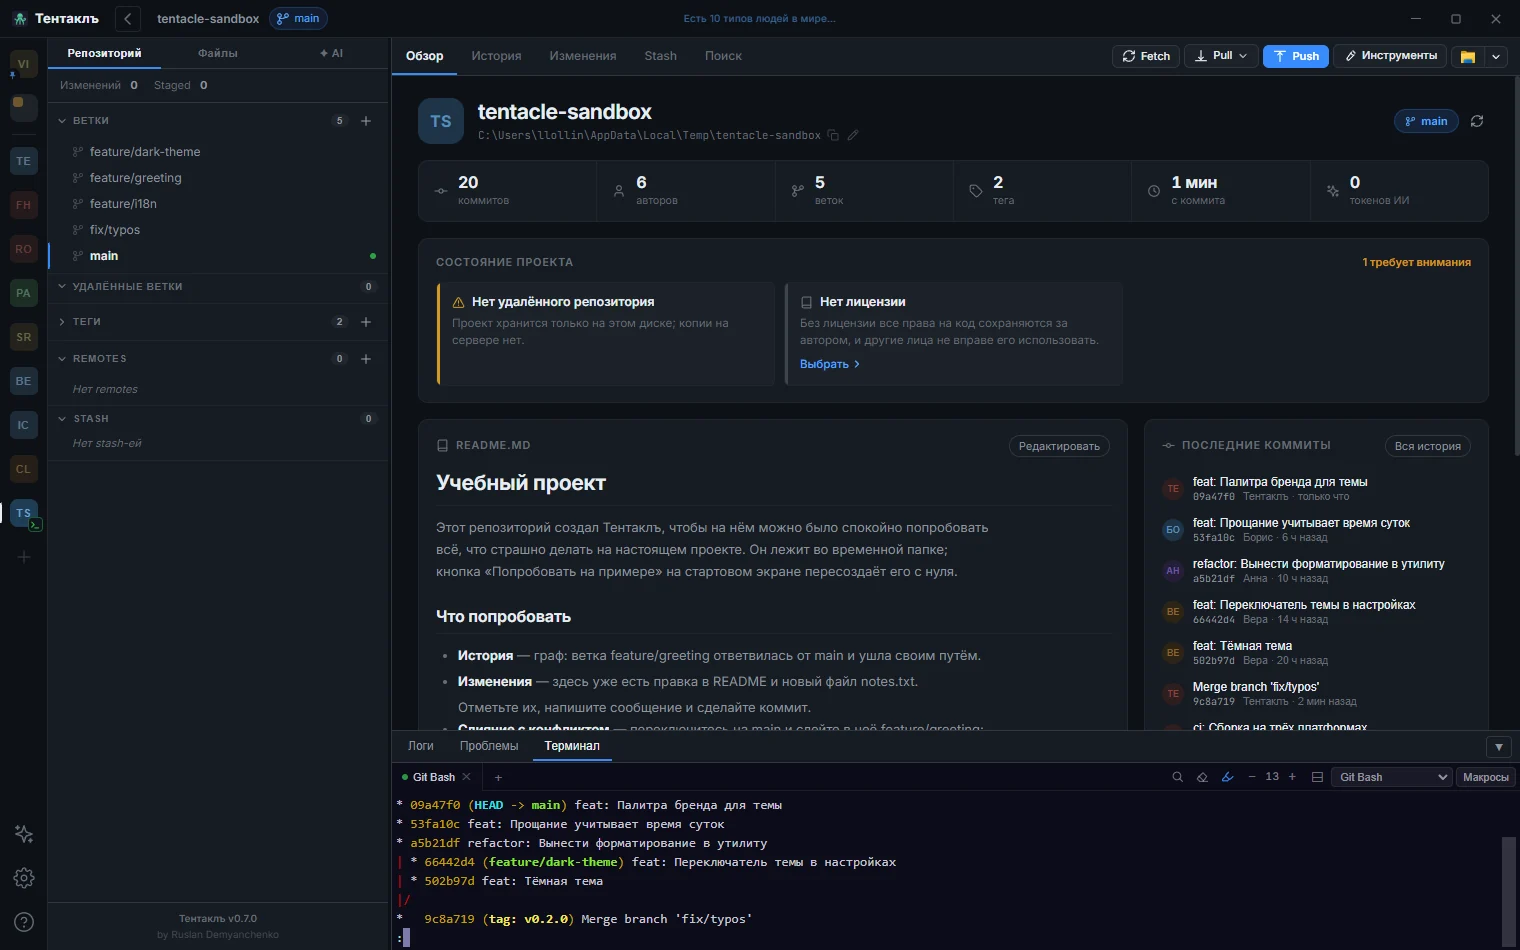Open the Проблемы panel tab
This screenshot has width=1520, height=950.
click(489, 746)
